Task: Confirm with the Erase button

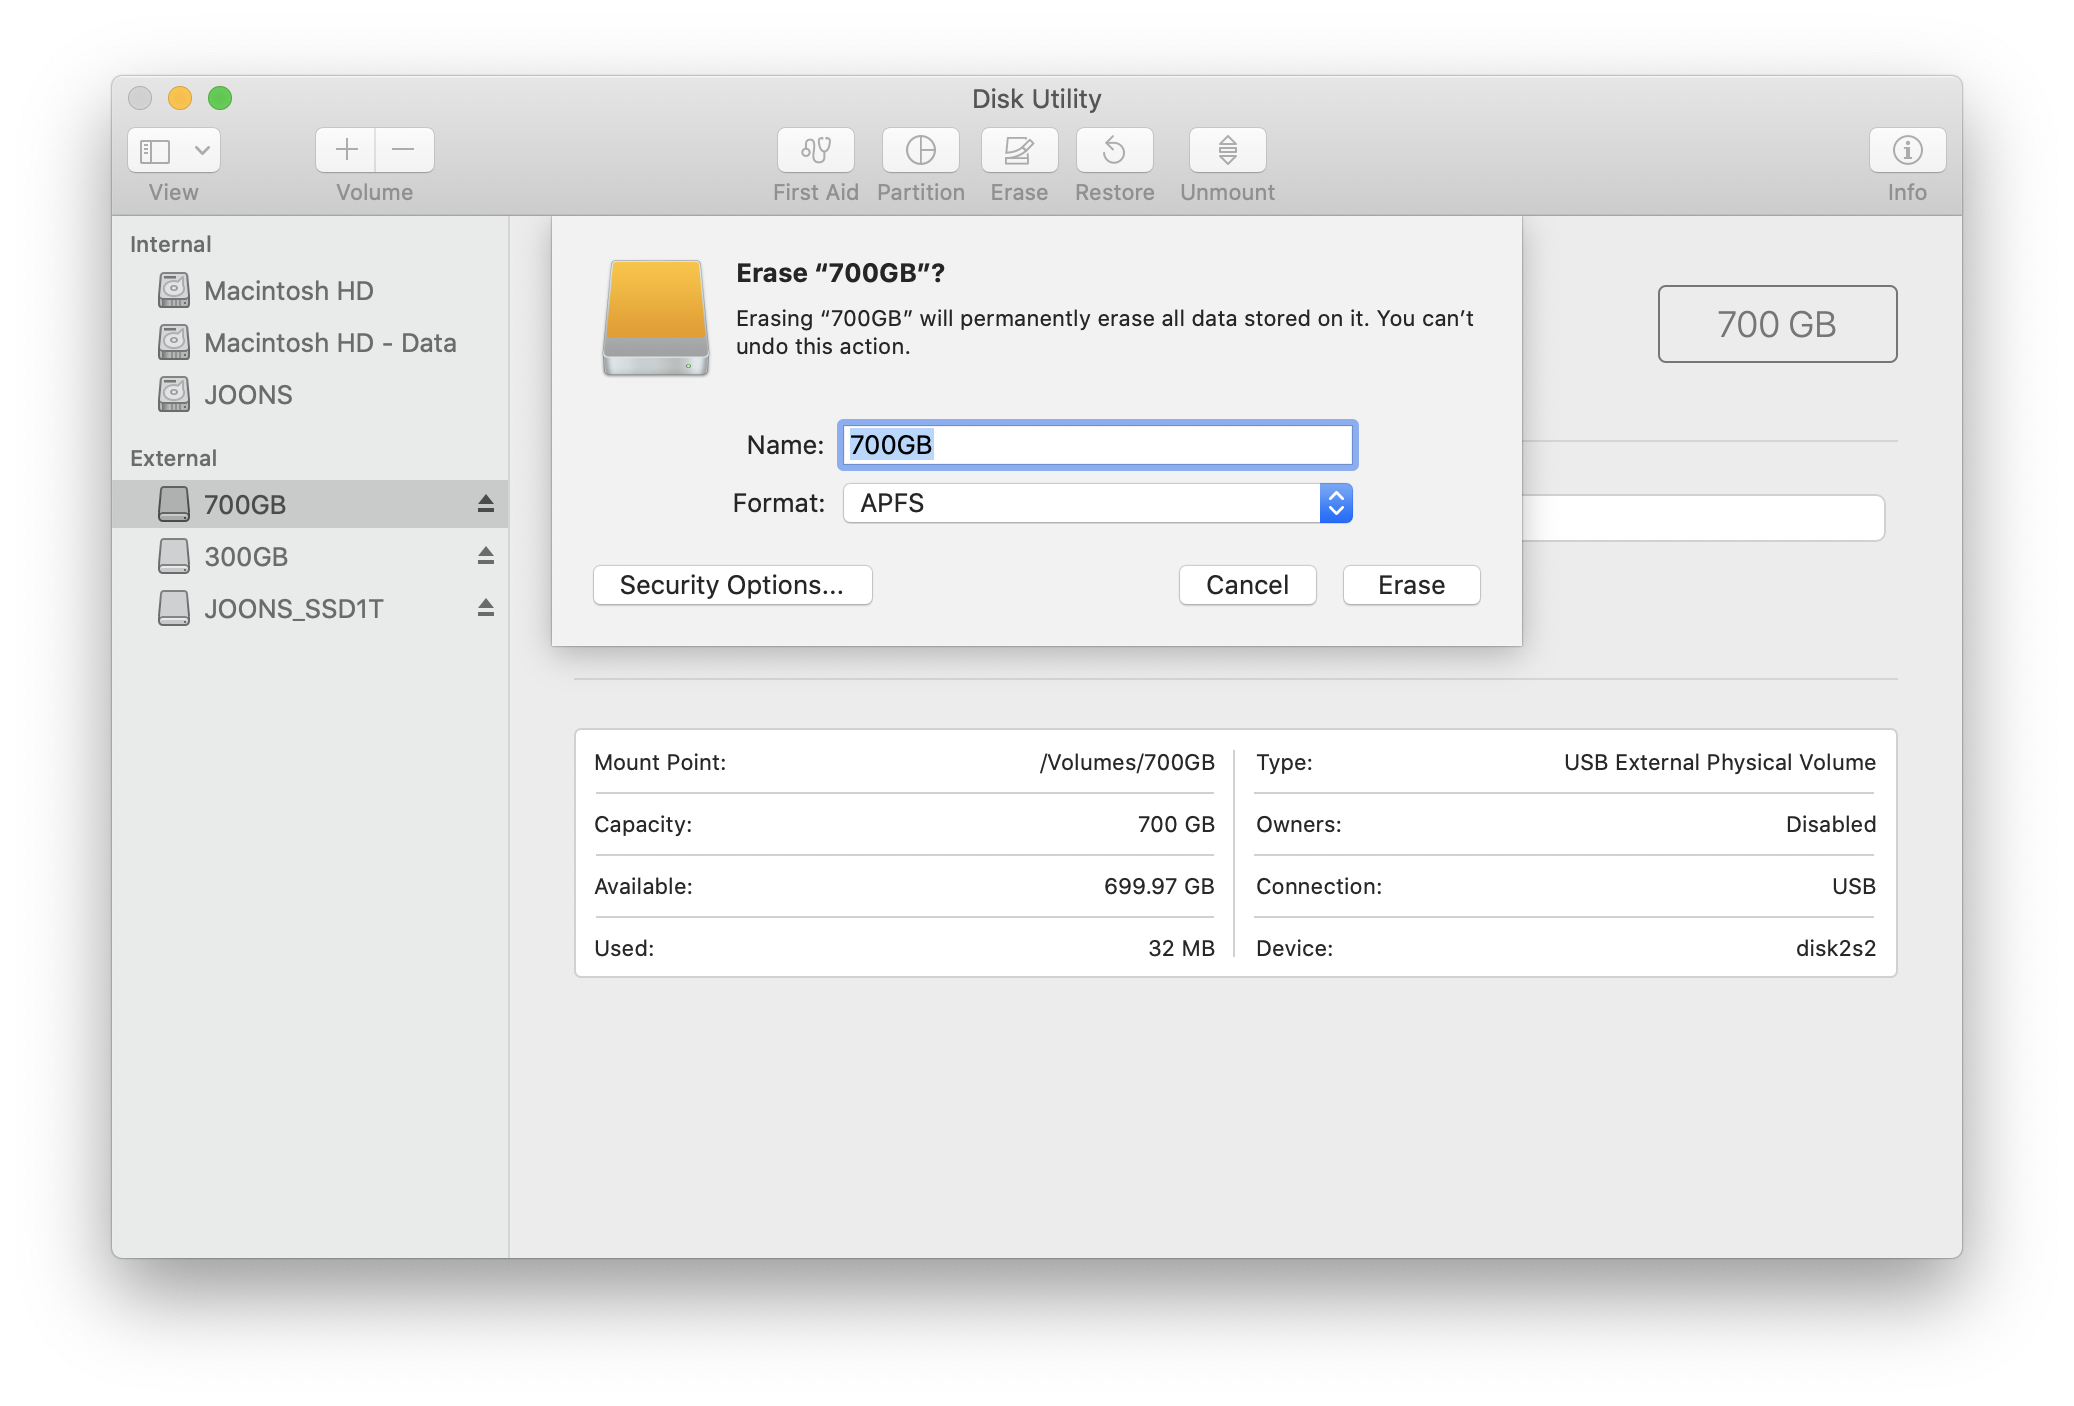Action: click(x=1410, y=585)
